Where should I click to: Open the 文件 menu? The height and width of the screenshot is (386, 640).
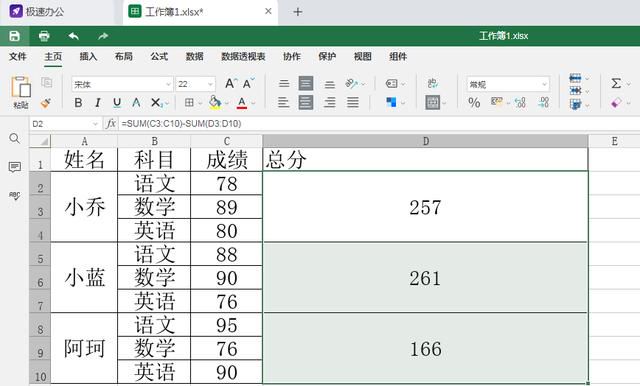point(18,56)
